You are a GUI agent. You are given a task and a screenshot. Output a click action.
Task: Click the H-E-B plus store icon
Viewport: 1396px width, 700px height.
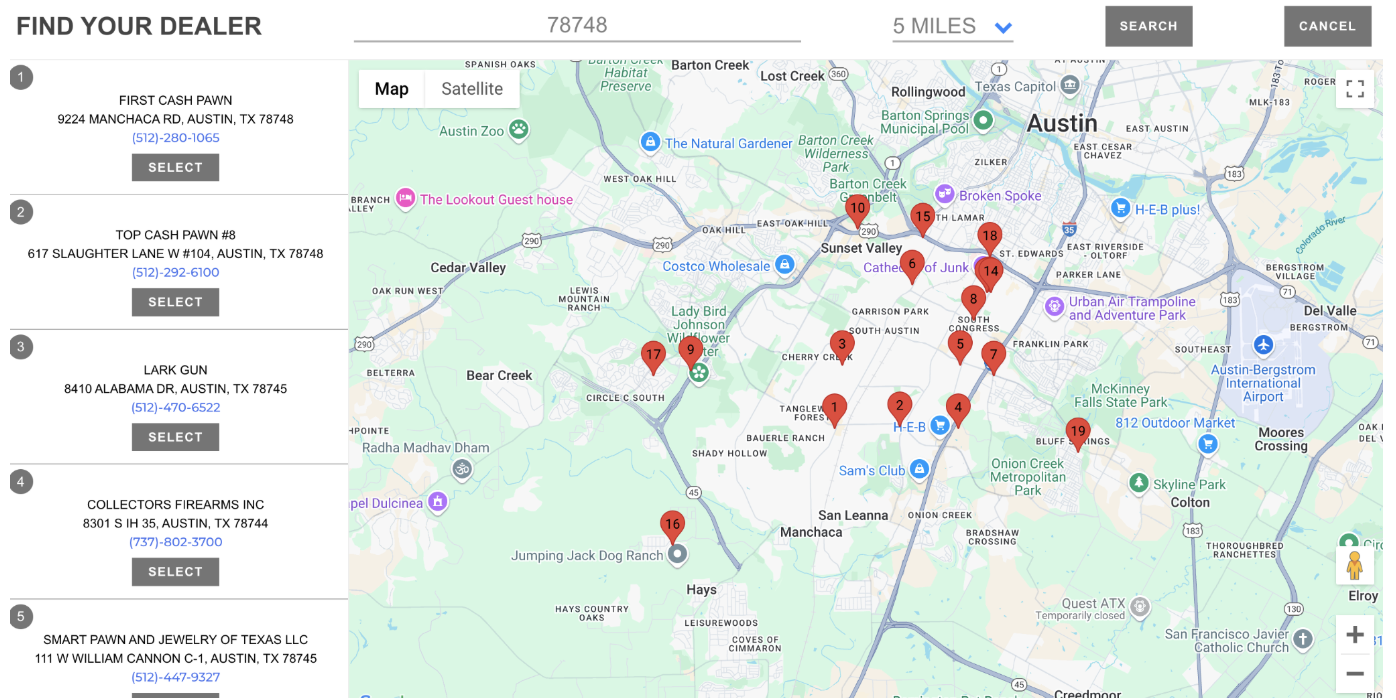tap(1120, 208)
